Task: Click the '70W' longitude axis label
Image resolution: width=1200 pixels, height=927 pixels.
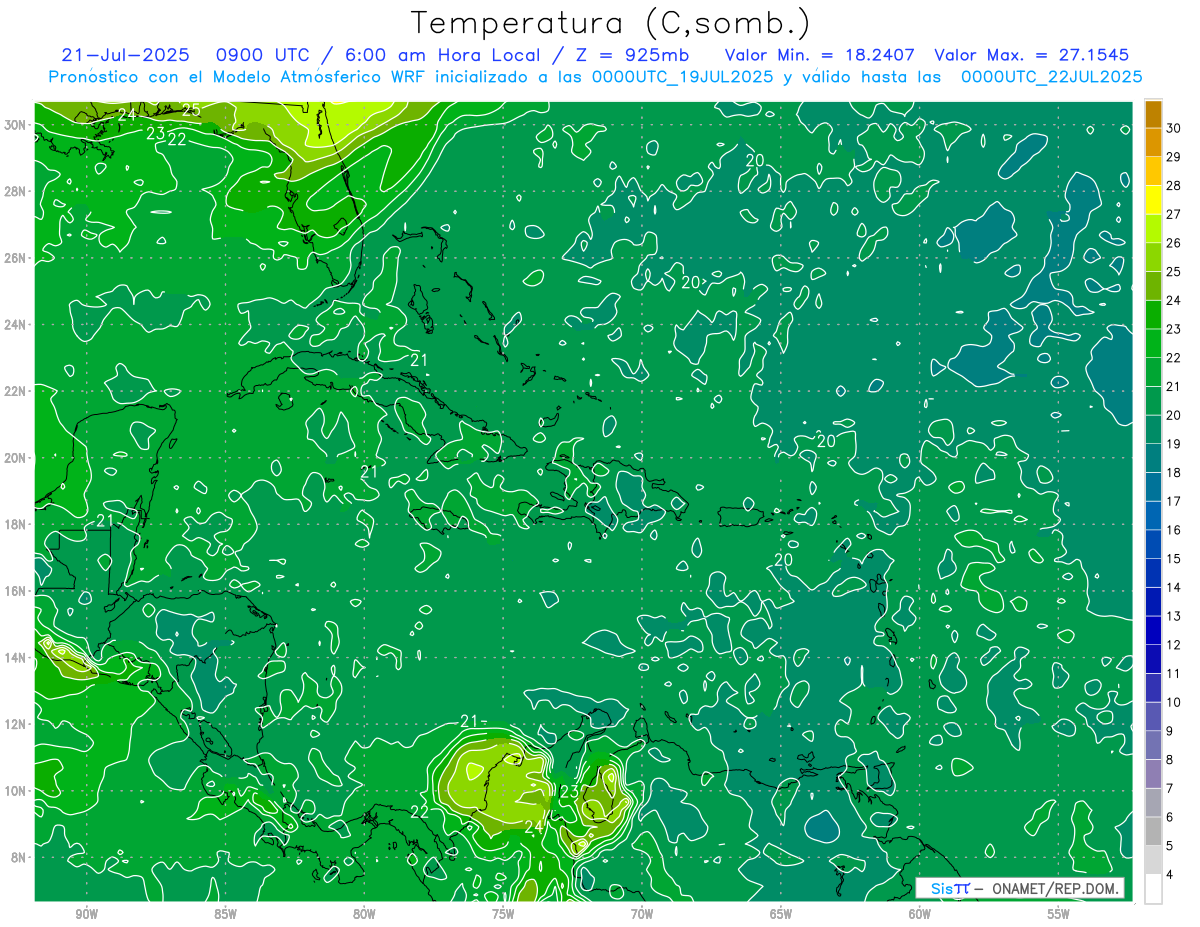Action: 642,914
